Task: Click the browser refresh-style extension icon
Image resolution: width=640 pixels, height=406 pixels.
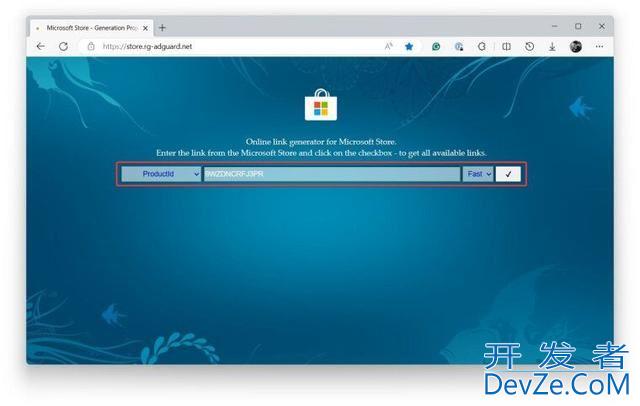Action: [482, 47]
